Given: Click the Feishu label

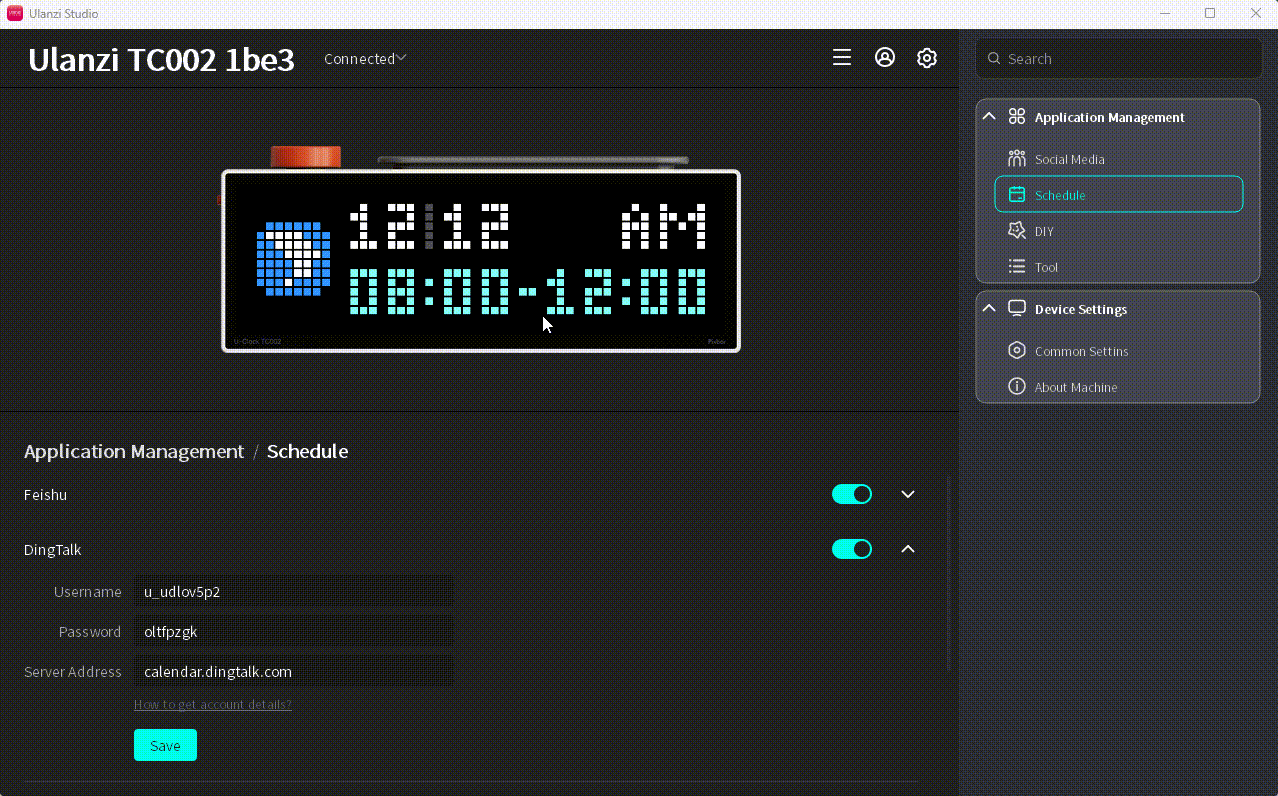Looking at the screenshot, I should coord(46,494).
